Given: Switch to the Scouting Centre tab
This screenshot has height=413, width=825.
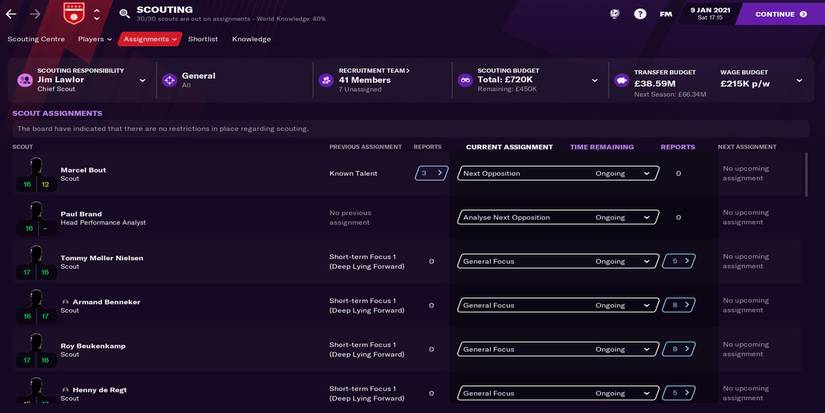Looking at the screenshot, I should pyautogui.click(x=36, y=39).
